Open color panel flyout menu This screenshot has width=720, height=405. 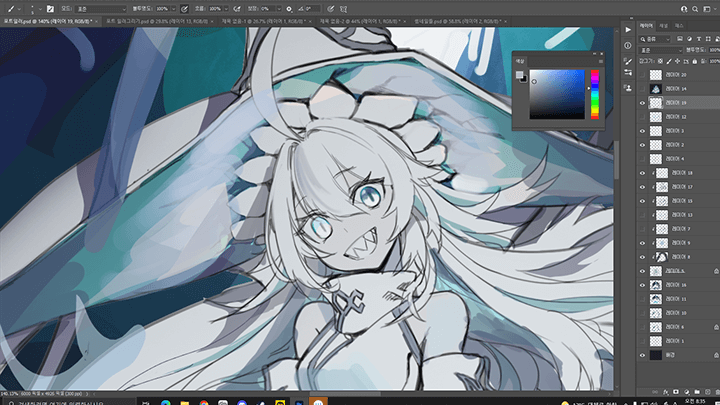coord(600,61)
